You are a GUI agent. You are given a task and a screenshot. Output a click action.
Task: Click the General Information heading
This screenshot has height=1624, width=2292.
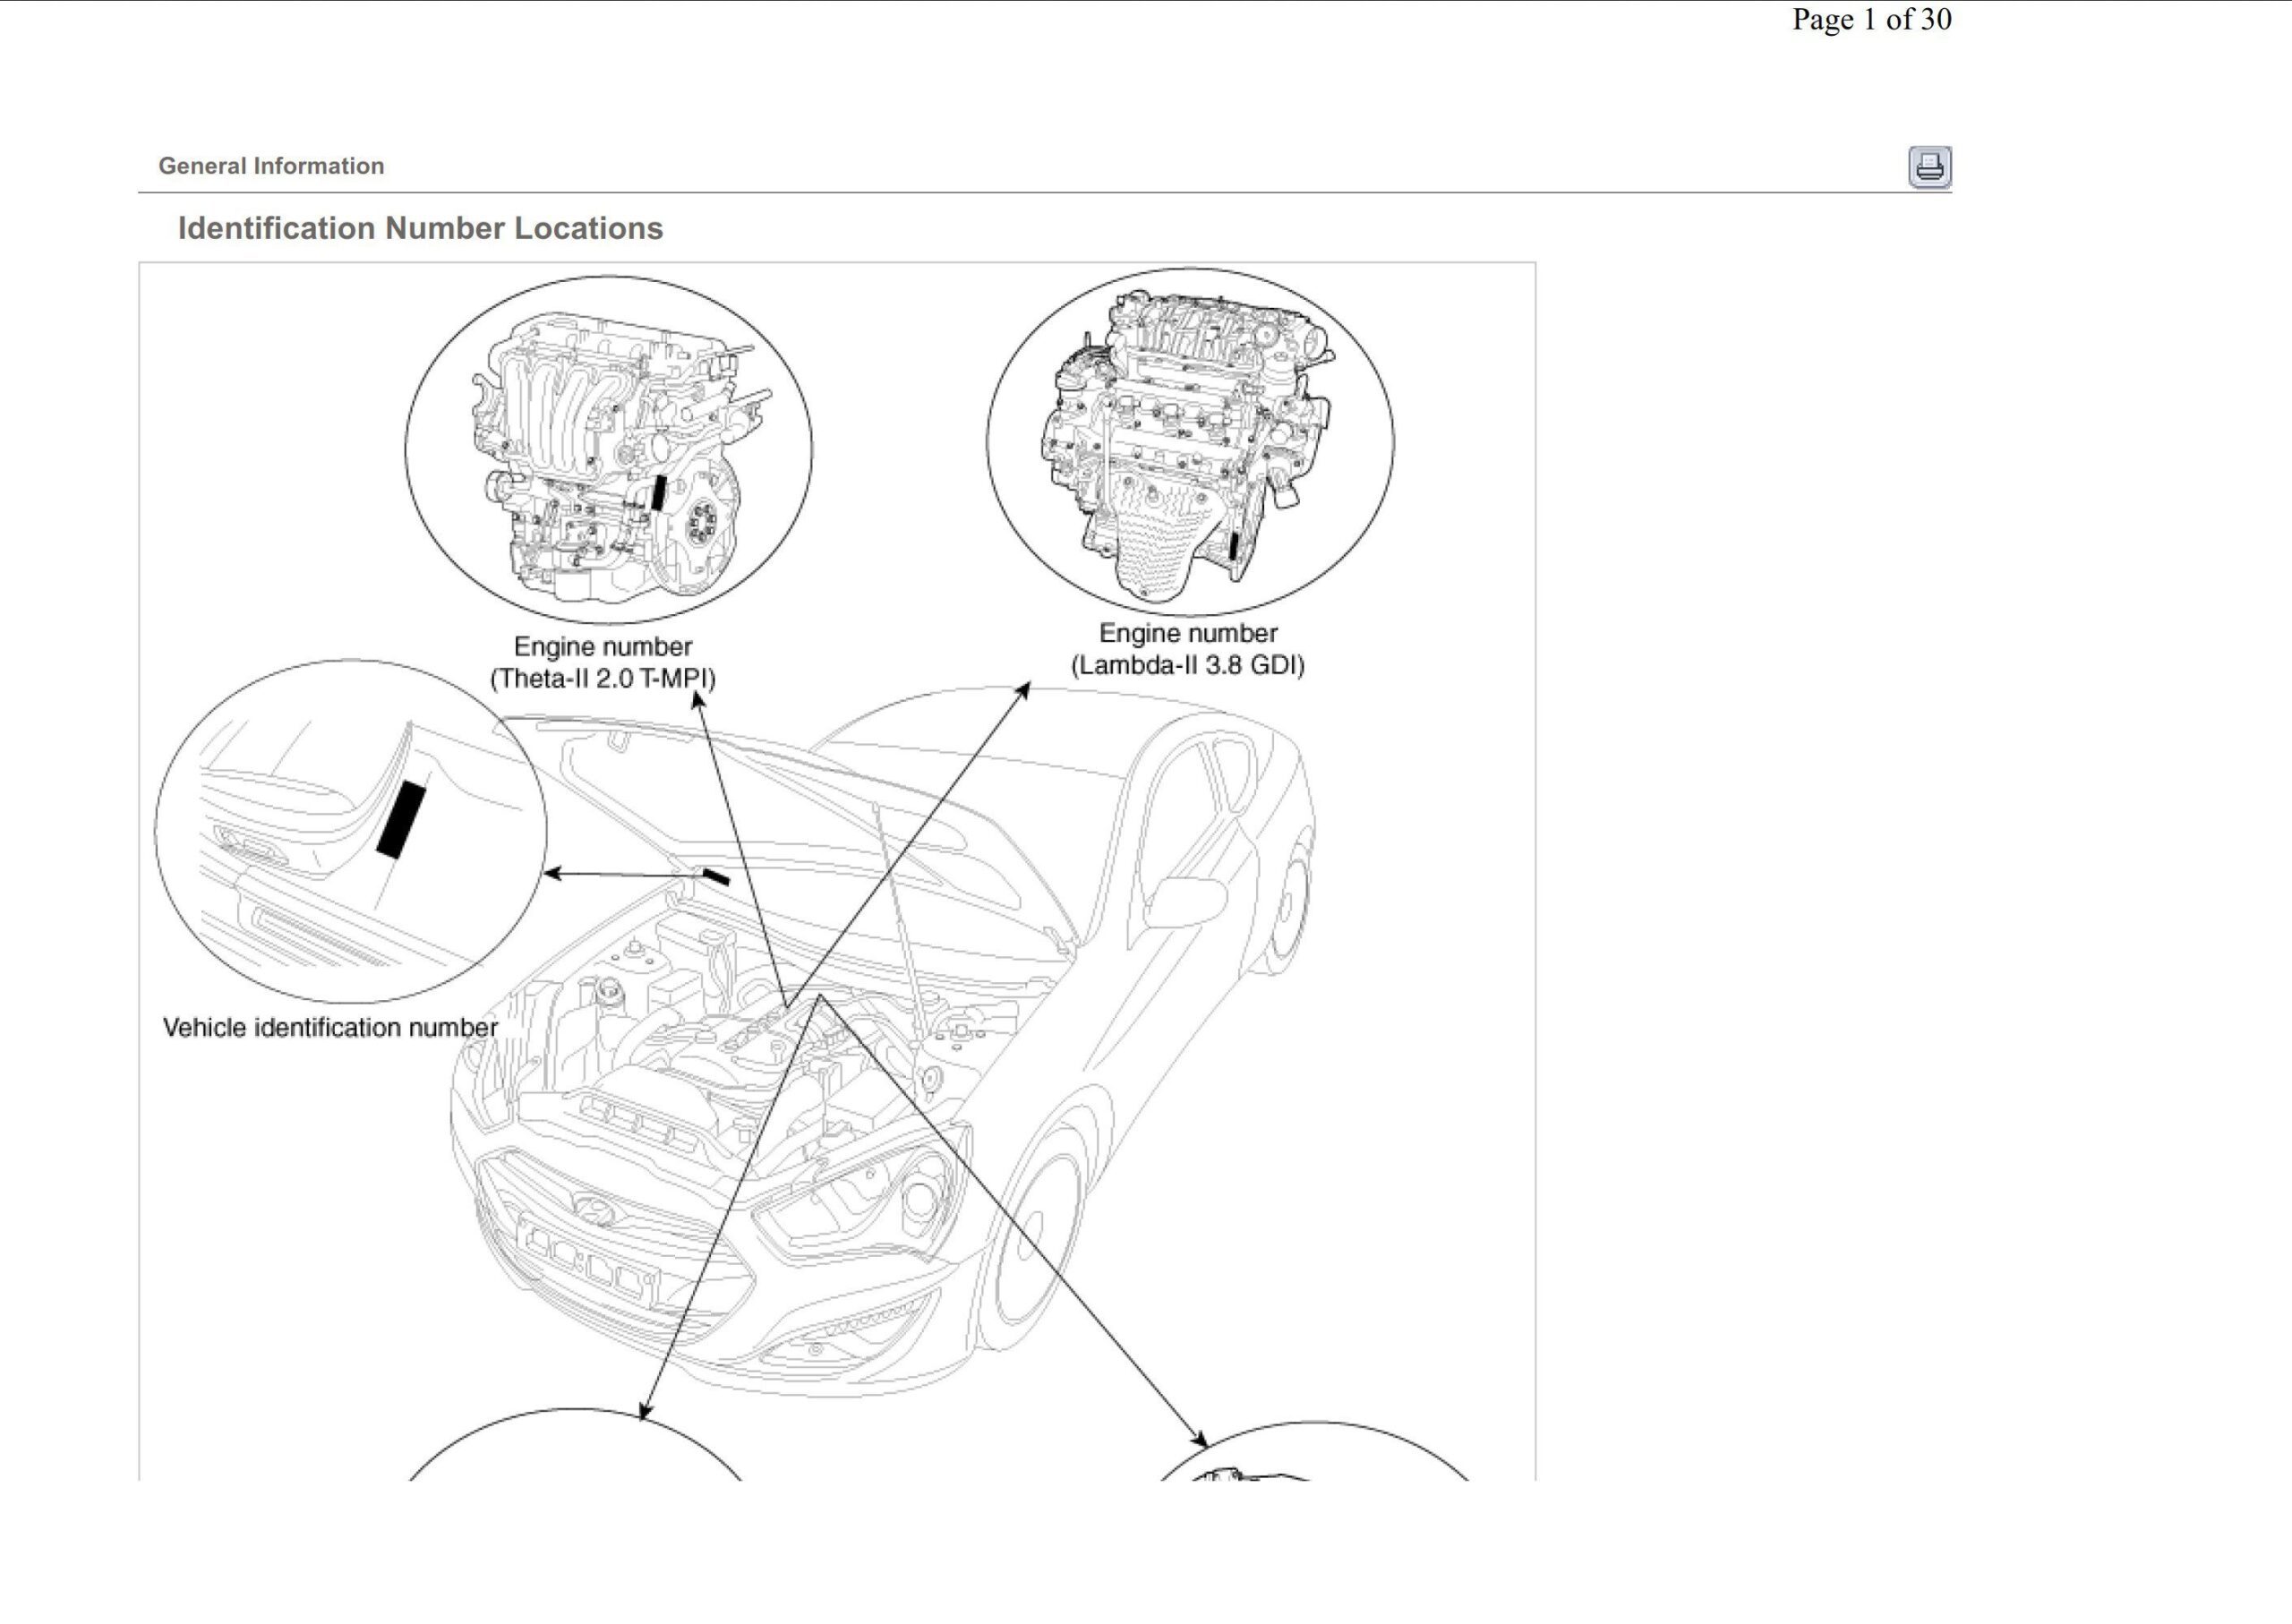[x=271, y=166]
